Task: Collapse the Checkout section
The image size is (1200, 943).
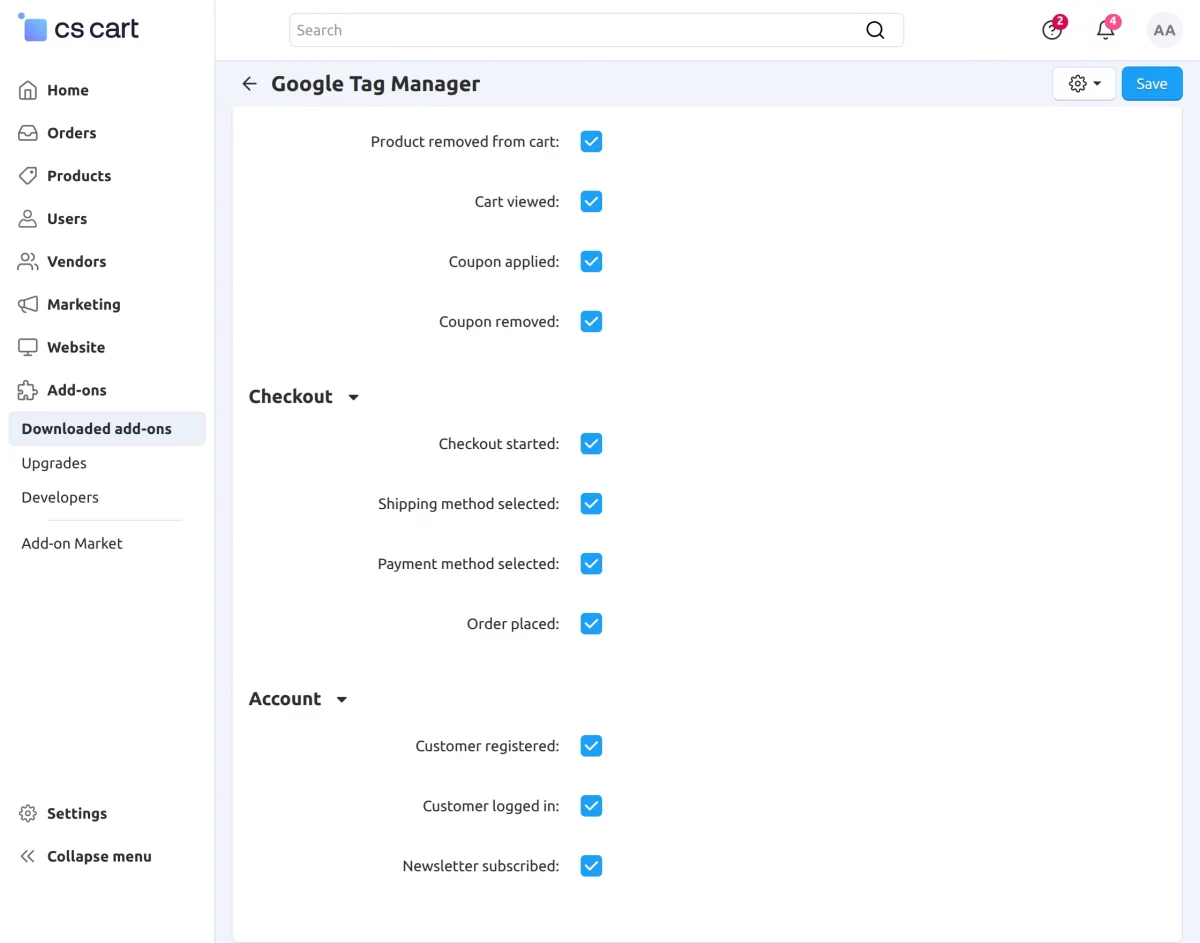Action: [304, 397]
